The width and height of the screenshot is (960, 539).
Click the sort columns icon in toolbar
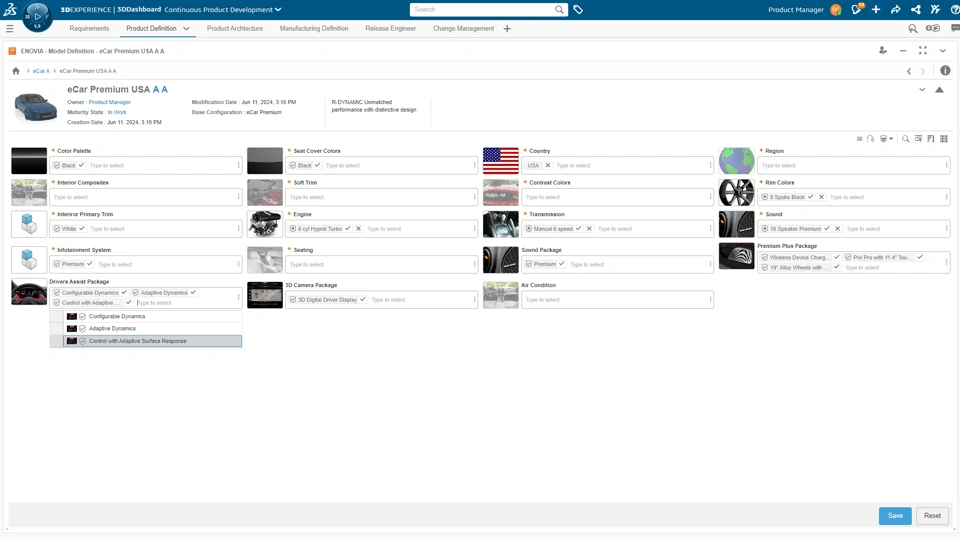(x=931, y=139)
